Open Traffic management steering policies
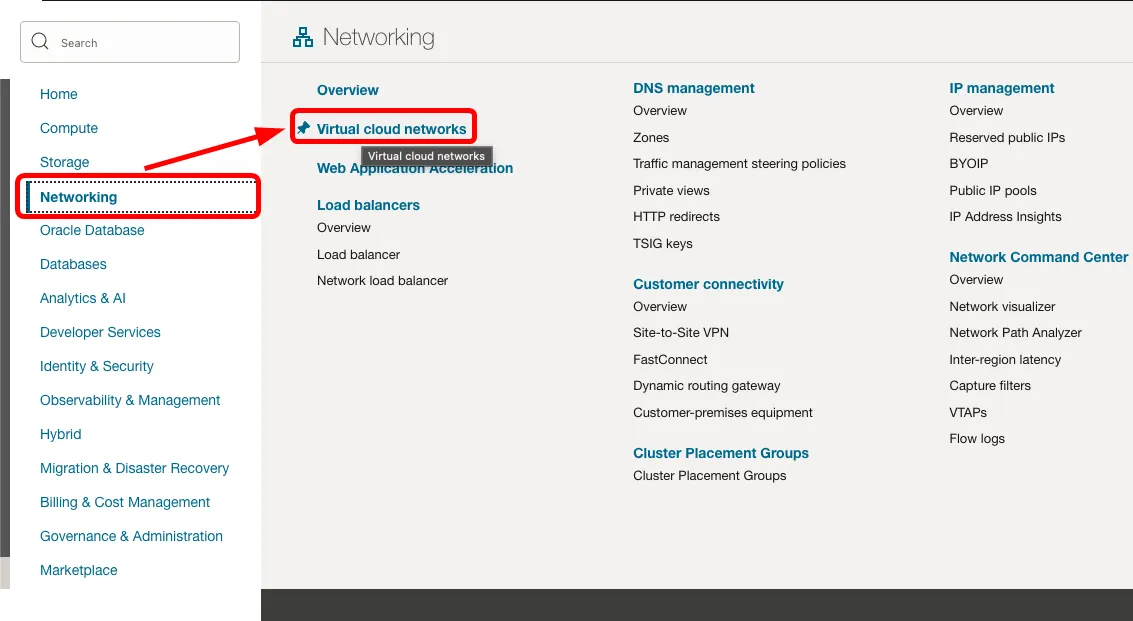Screen dimensions: 1133x621 point(739,163)
